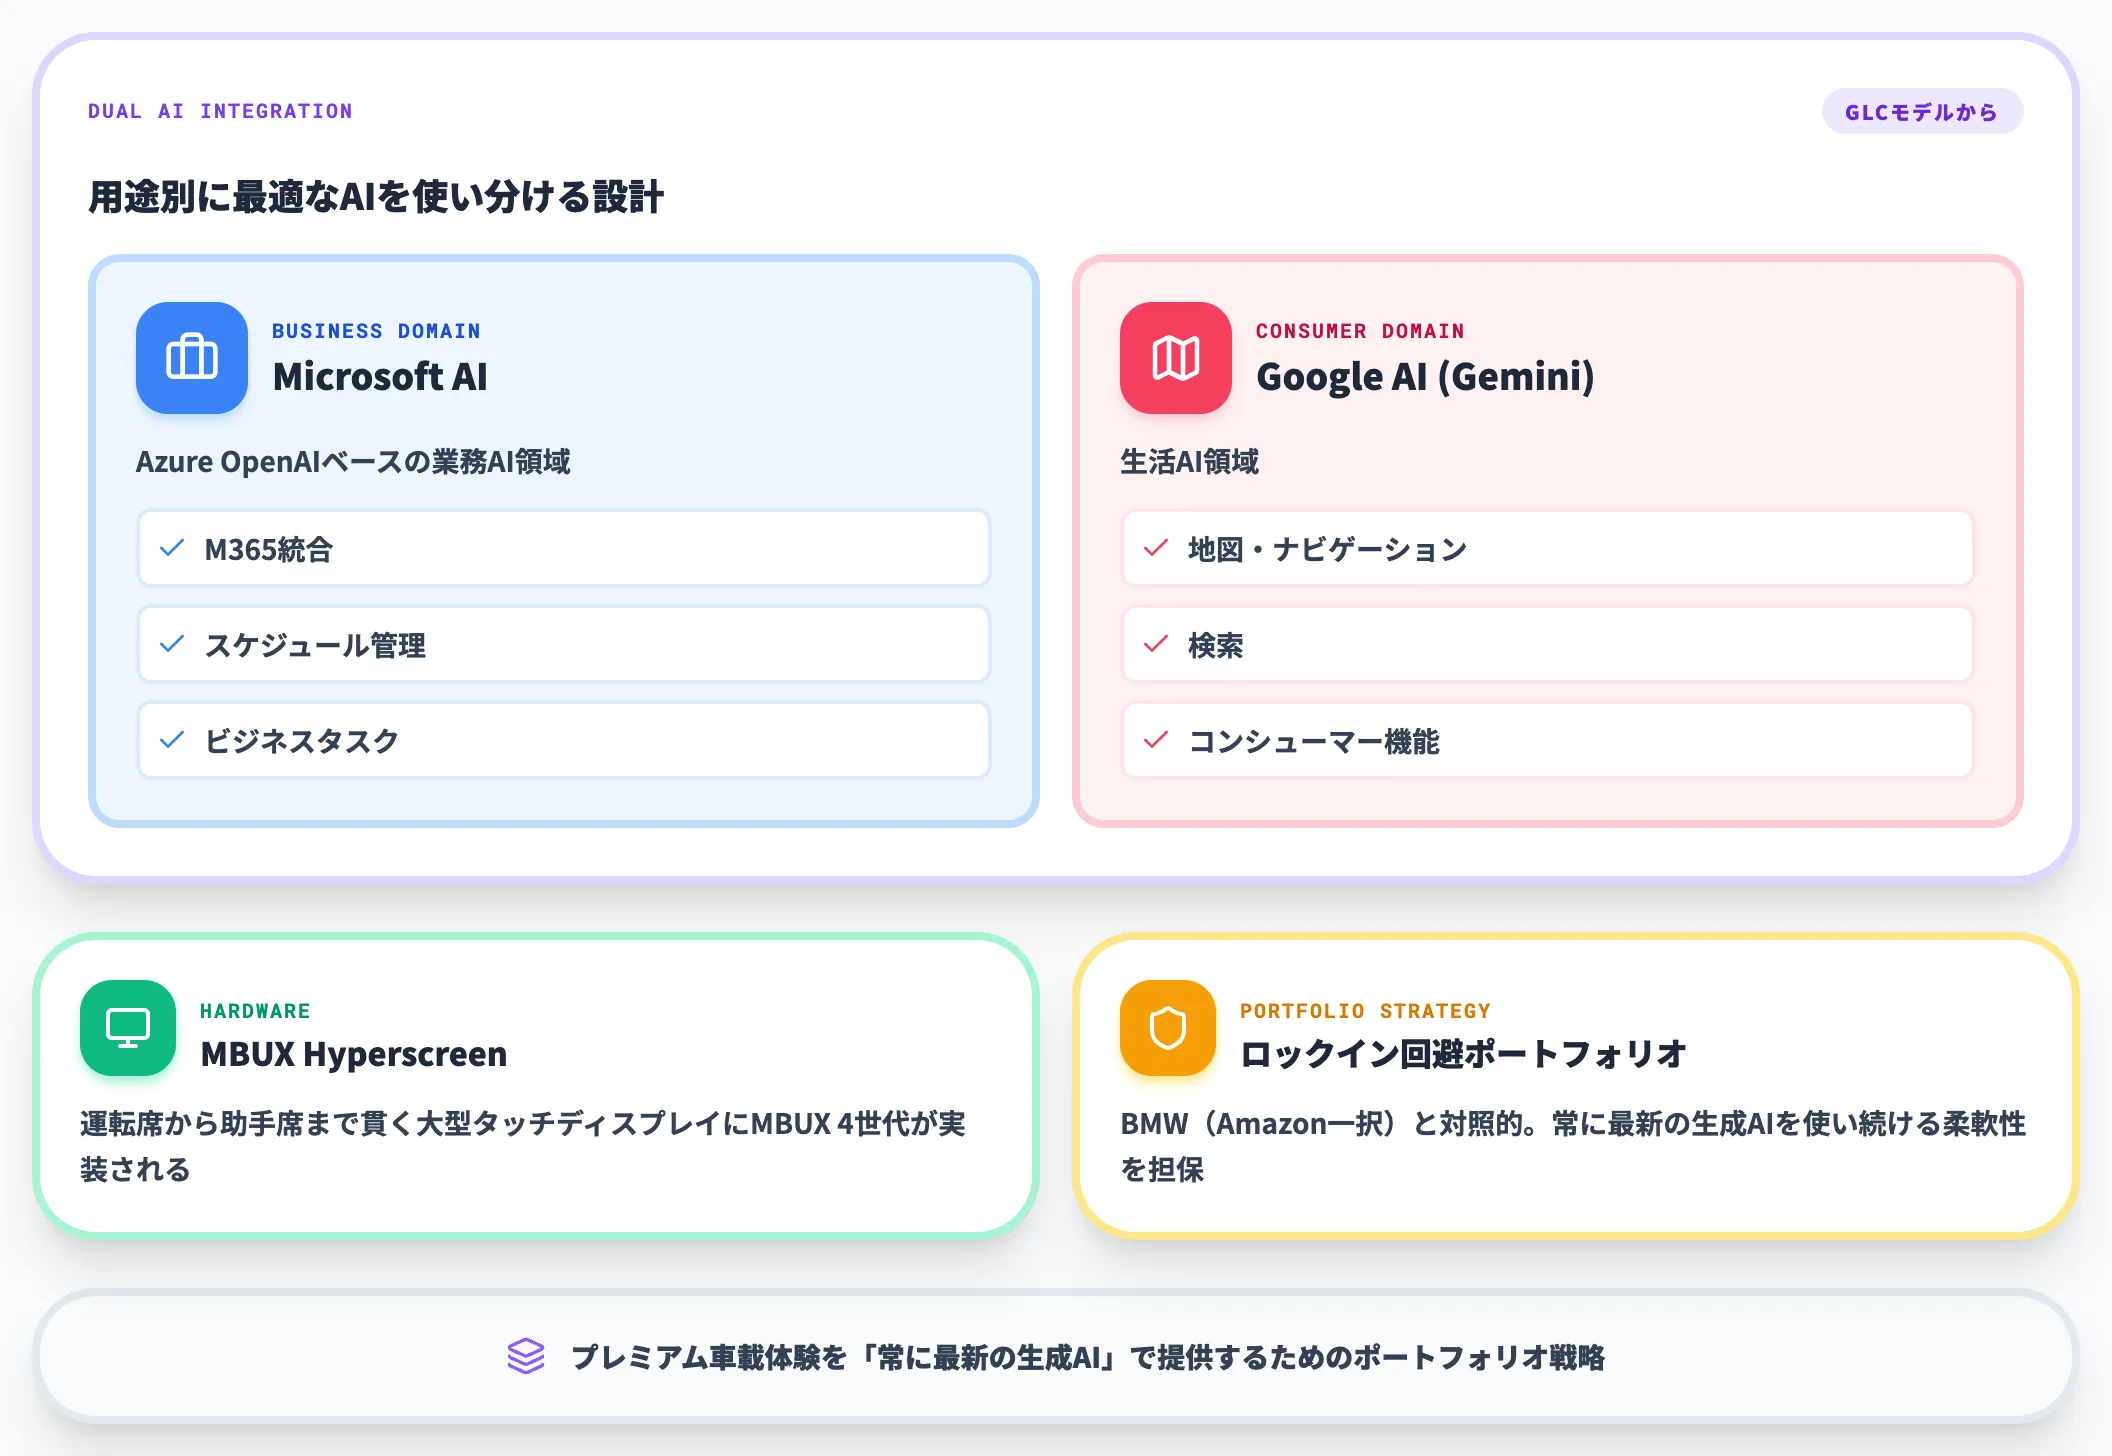
Task: Click the heading 用途別に最適なAIを使い分ける設計
Action: (x=376, y=197)
